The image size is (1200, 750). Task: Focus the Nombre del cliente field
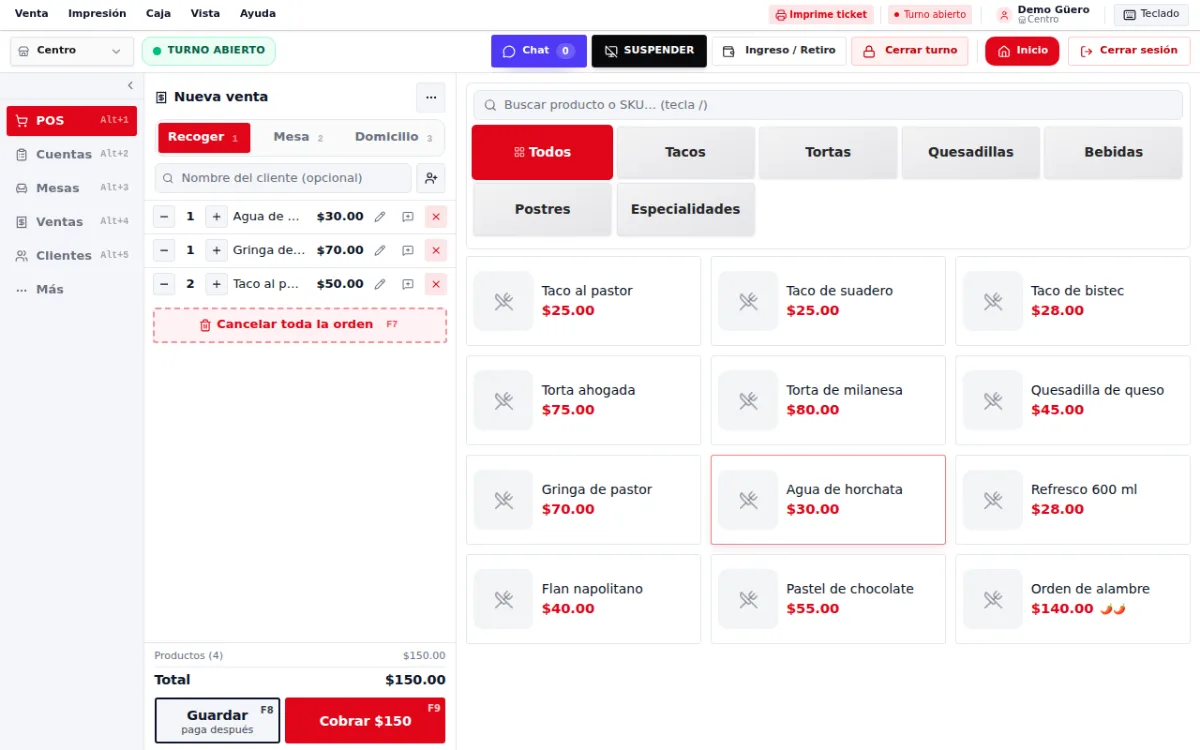click(283, 178)
